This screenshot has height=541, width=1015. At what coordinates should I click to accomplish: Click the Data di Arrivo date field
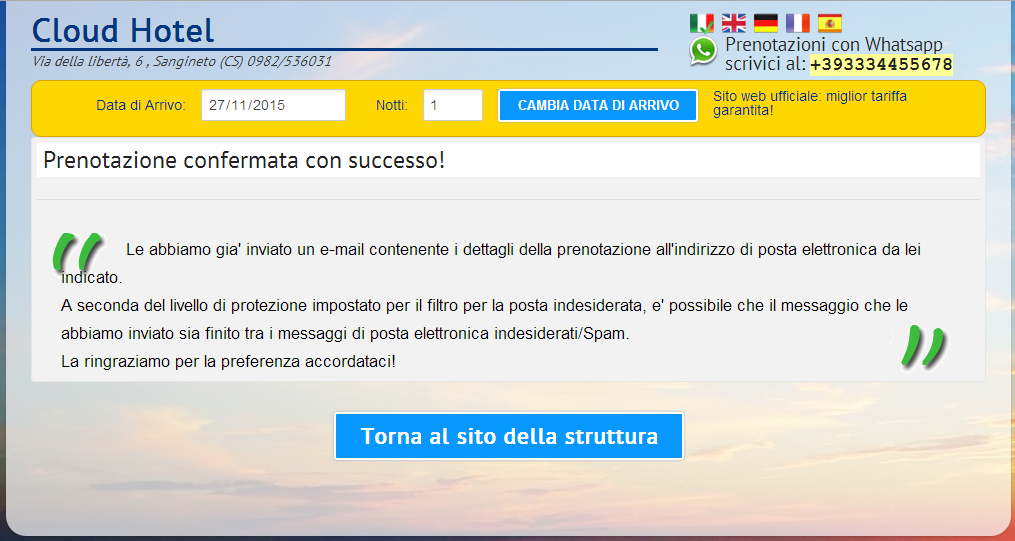[x=273, y=105]
